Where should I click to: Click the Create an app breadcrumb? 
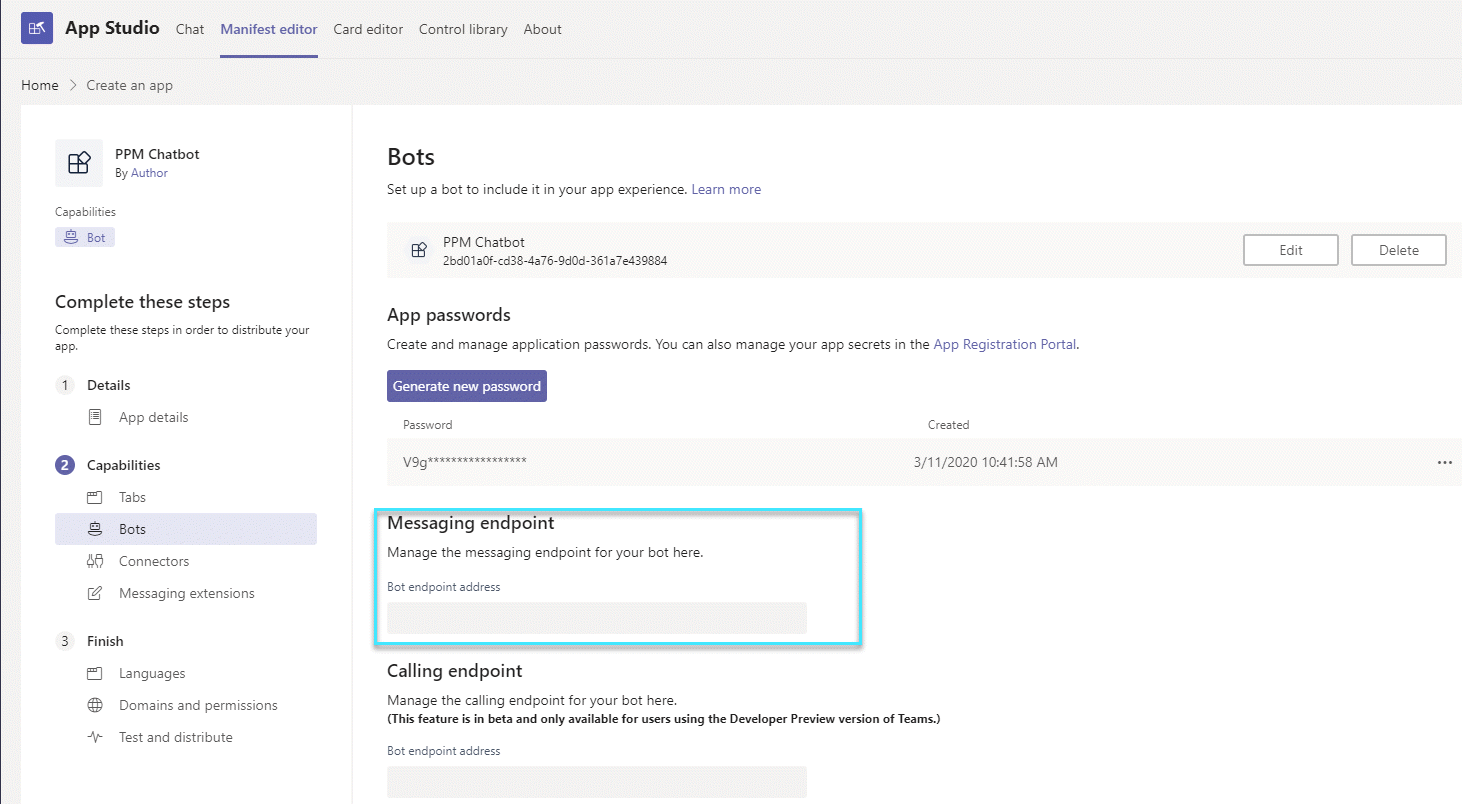130,85
